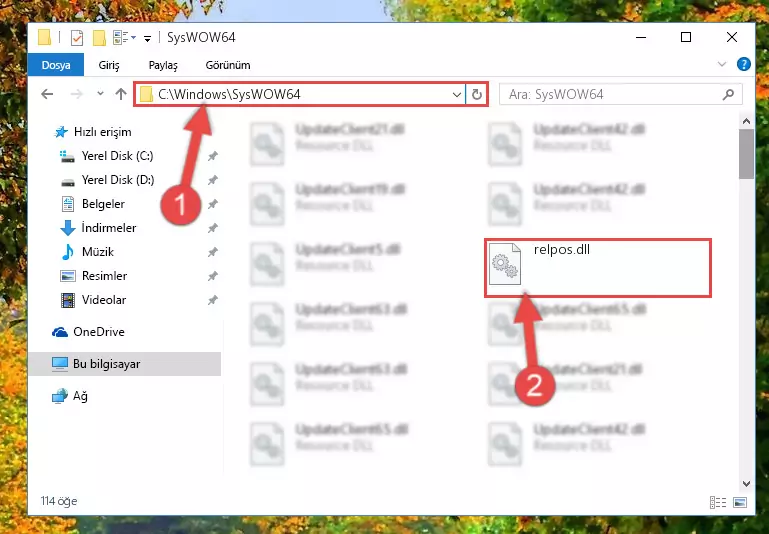
Task: Go forward with the right arrow
Action: [x=77, y=94]
